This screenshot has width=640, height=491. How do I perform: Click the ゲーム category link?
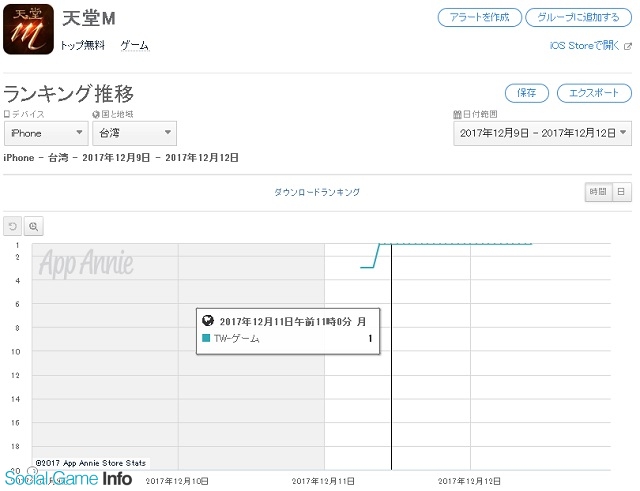click(x=135, y=45)
